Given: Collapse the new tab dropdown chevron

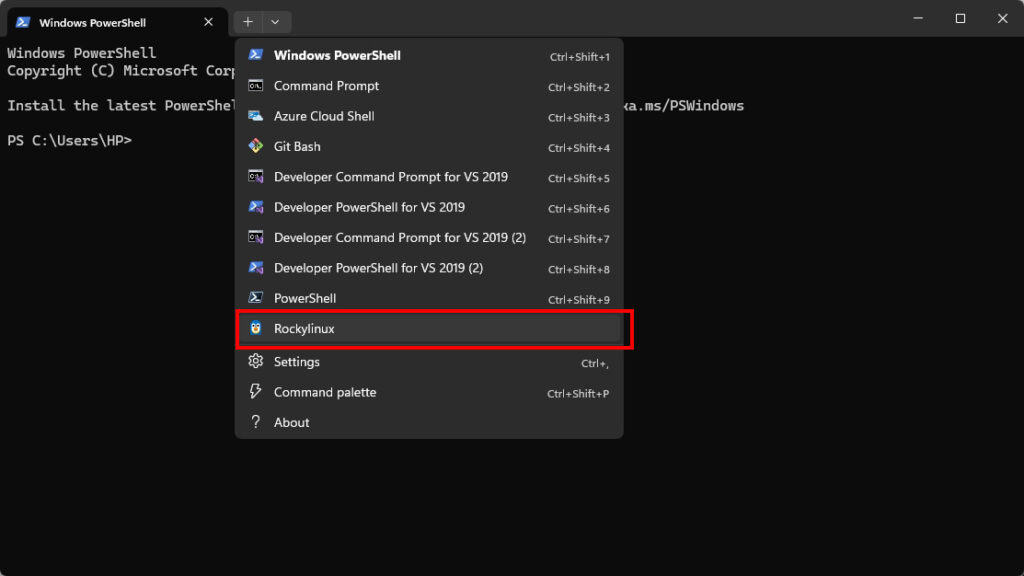Looking at the screenshot, I should tap(275, 22).
